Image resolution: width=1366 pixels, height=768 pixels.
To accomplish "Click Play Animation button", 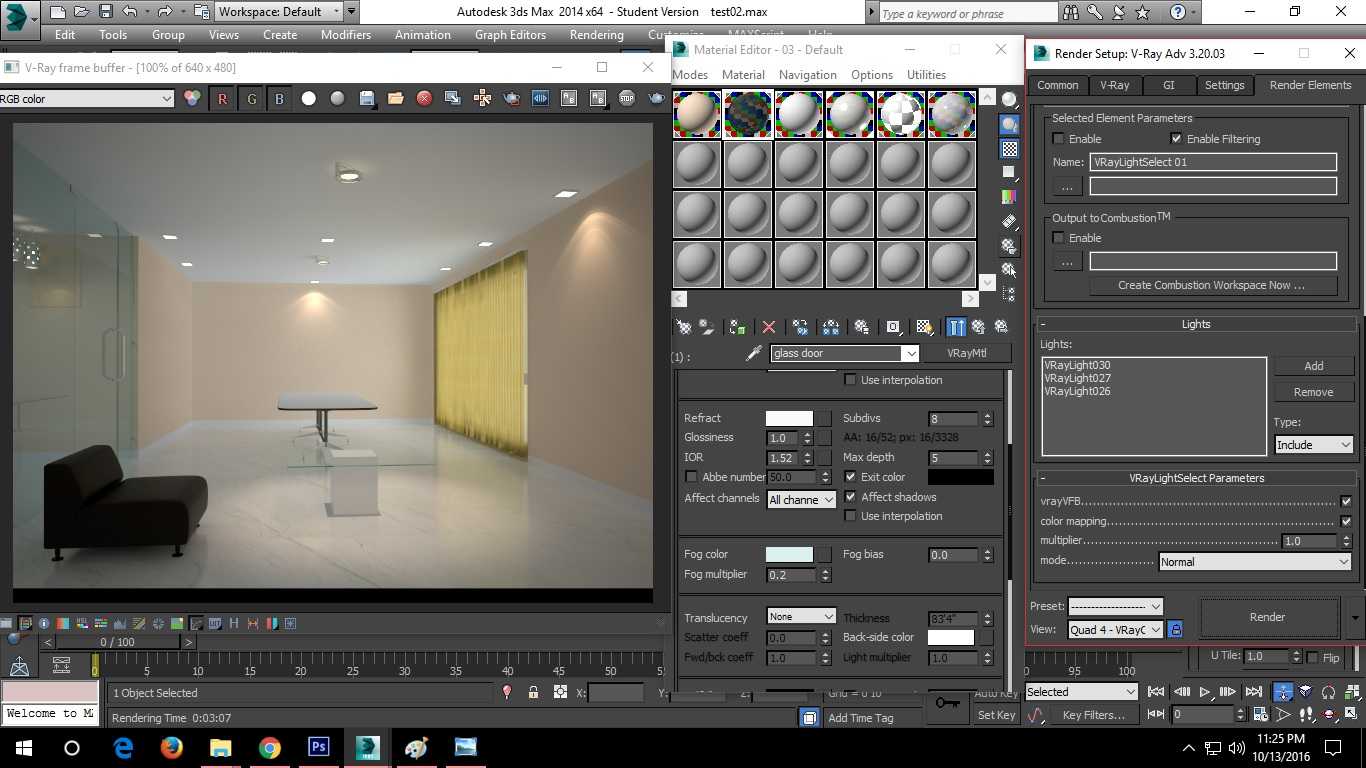I will tap(1205, 691).
